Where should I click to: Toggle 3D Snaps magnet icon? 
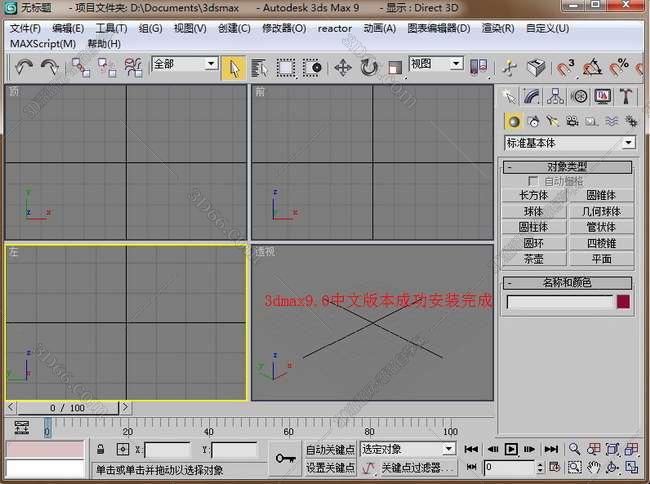coord(565,68)
